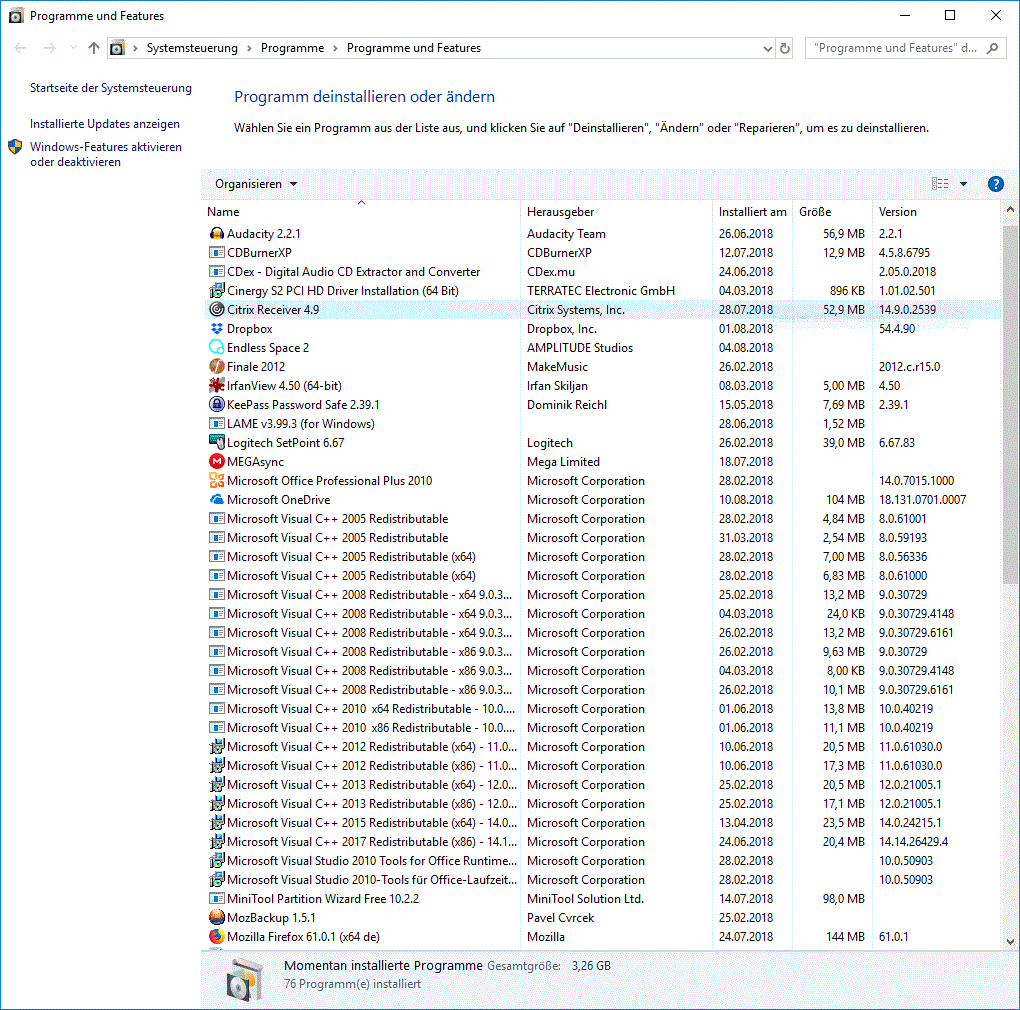Click the CDBurnerXP program icon

pos(217,252)
